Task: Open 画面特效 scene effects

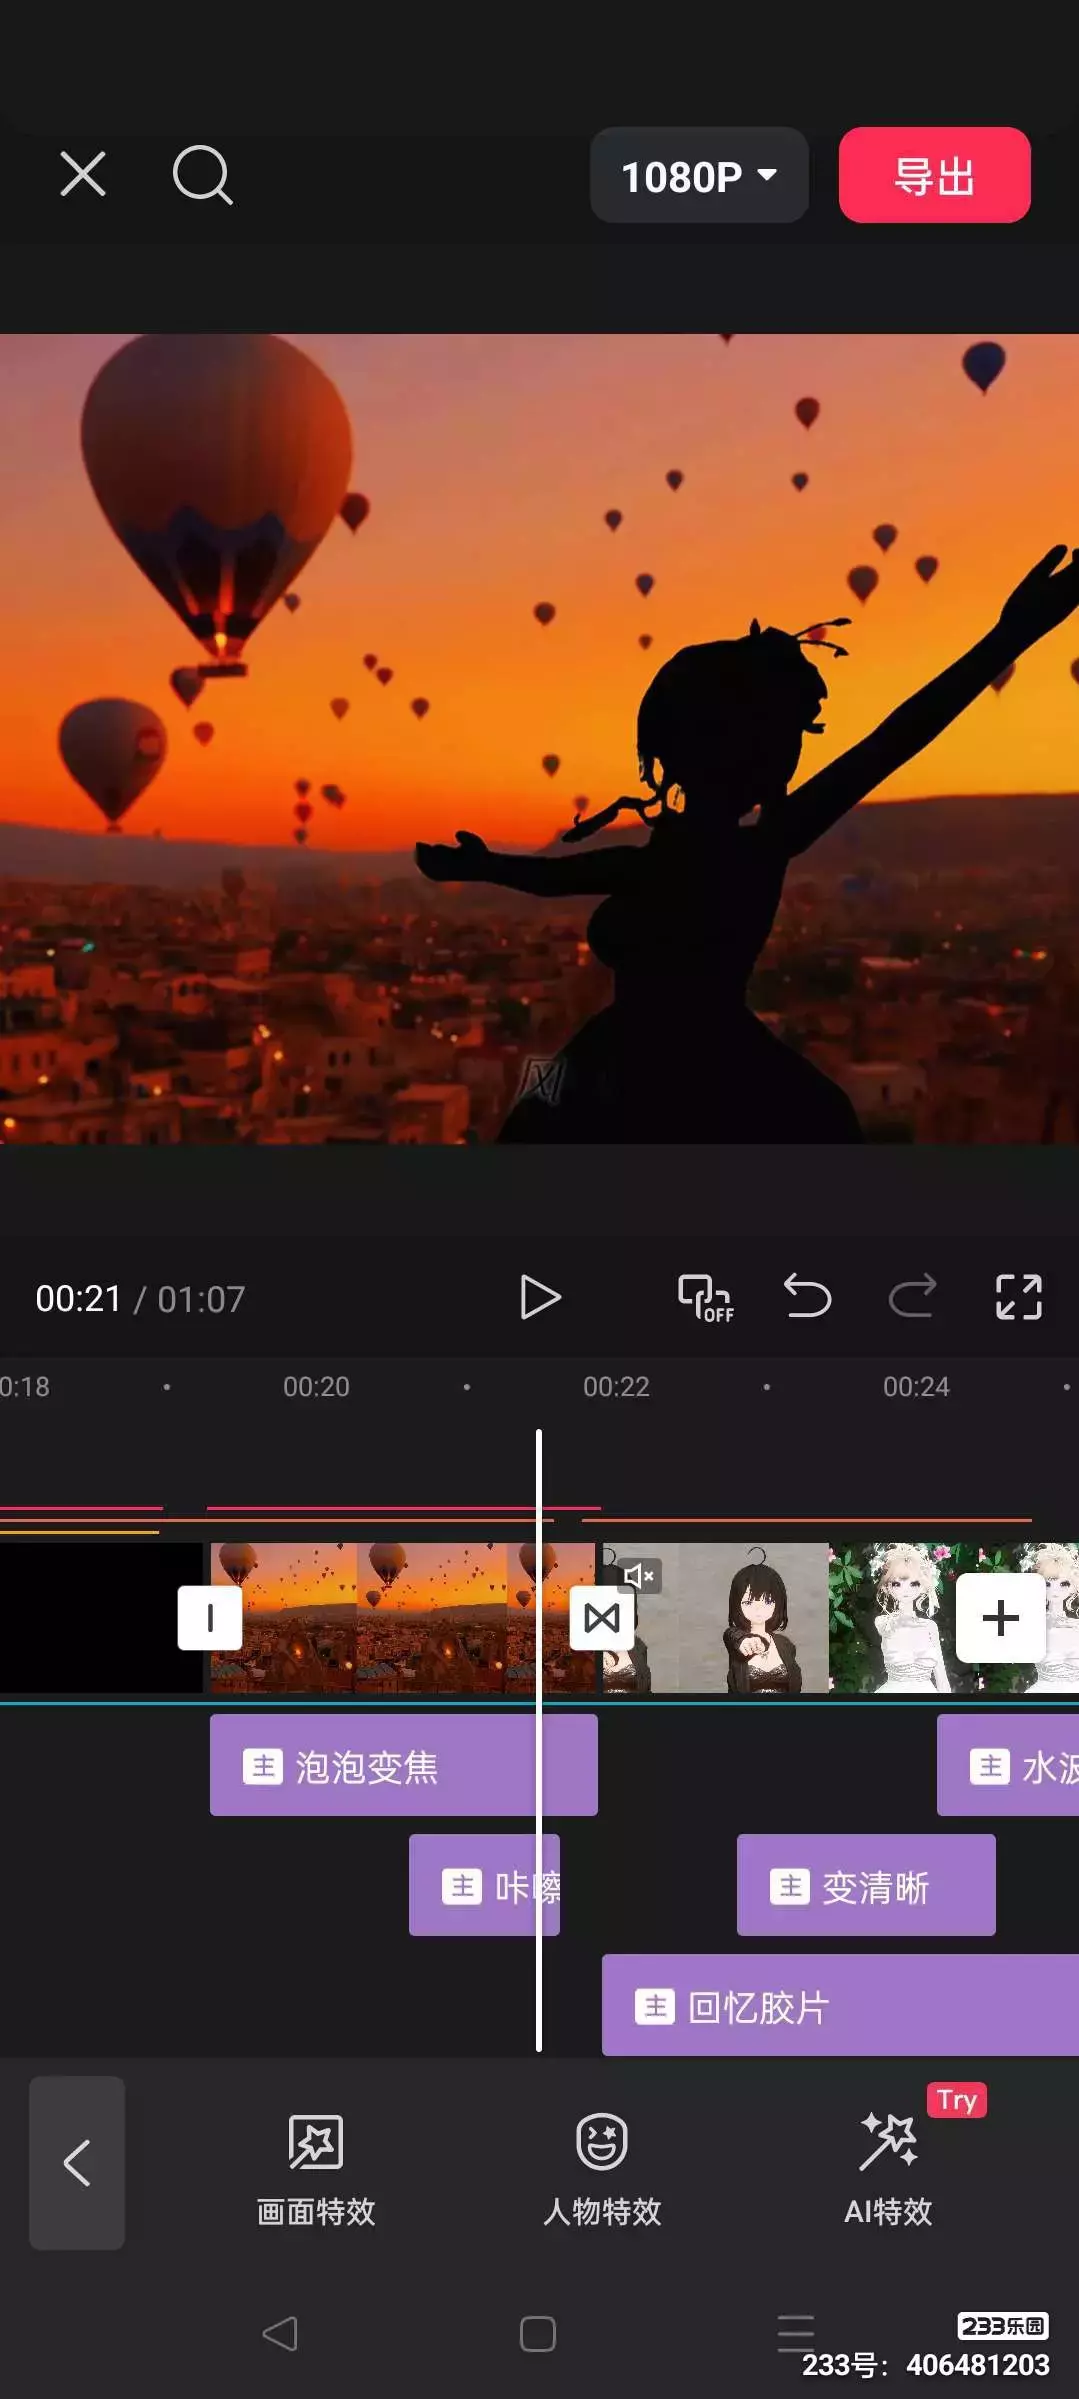Action: (316, 2170)
